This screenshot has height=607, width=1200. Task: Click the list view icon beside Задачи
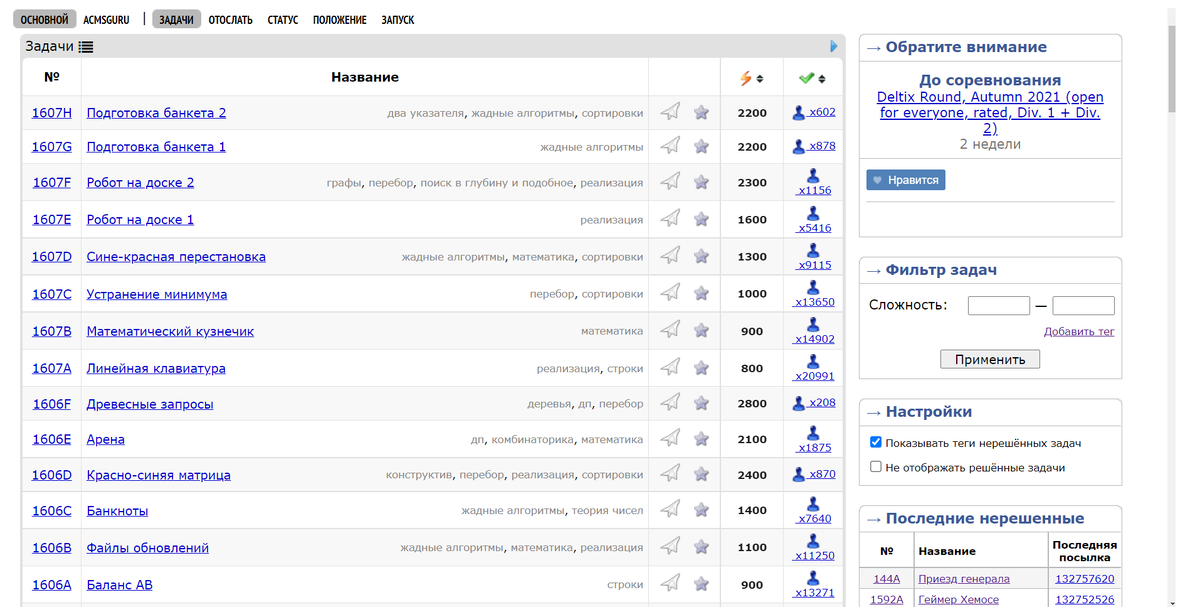(86, 47)
